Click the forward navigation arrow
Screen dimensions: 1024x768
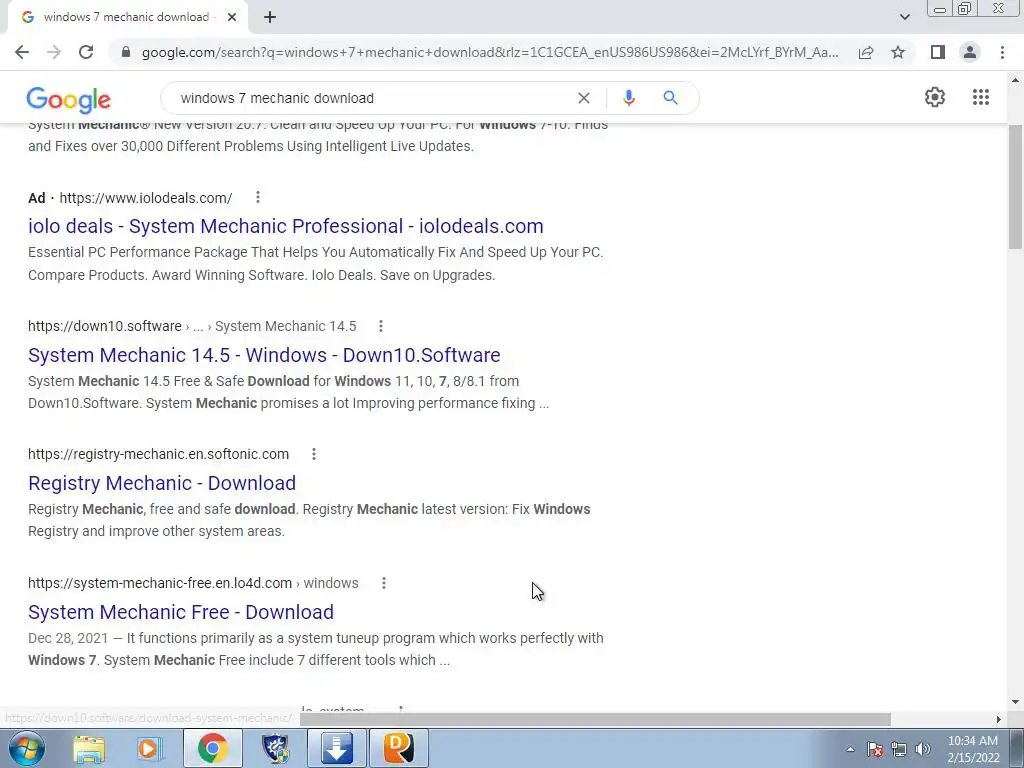(x=54, y=52)
